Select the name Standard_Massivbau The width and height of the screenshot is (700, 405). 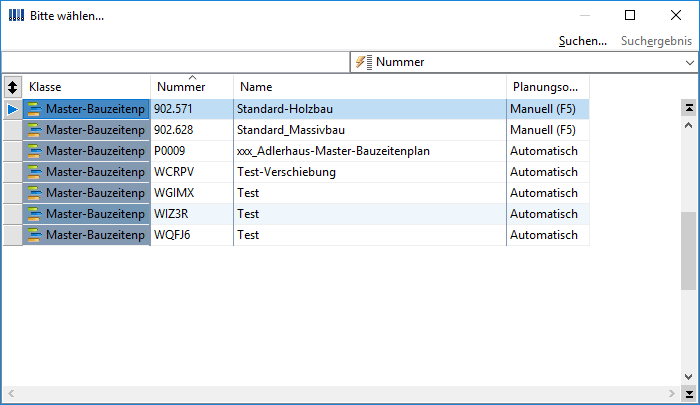[291, 130]
